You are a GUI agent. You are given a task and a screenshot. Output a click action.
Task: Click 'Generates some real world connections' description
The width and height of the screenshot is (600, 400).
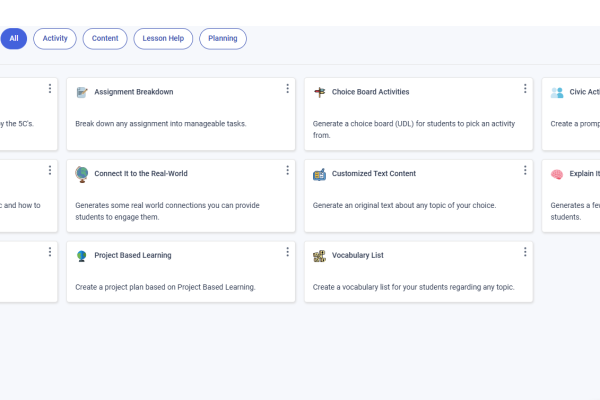tap(167, 211)
